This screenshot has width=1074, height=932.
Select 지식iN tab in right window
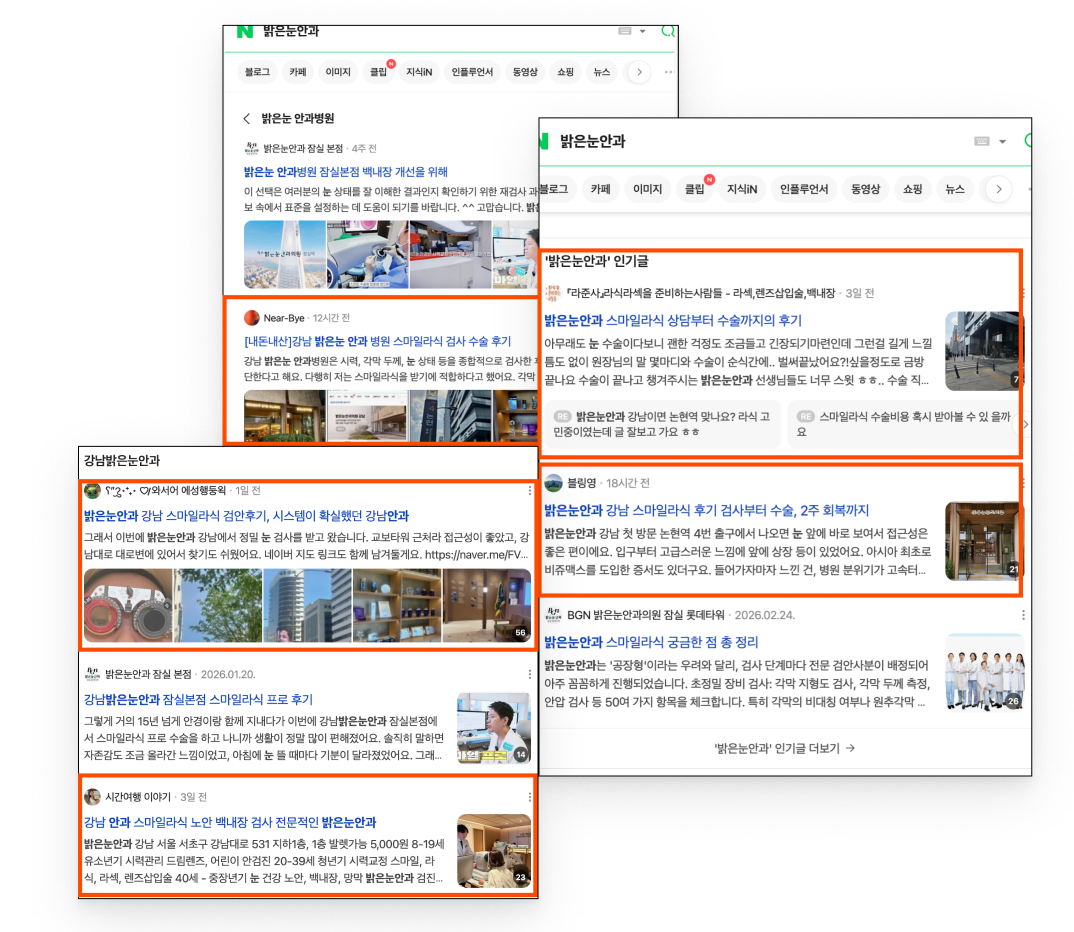point(742,190)
